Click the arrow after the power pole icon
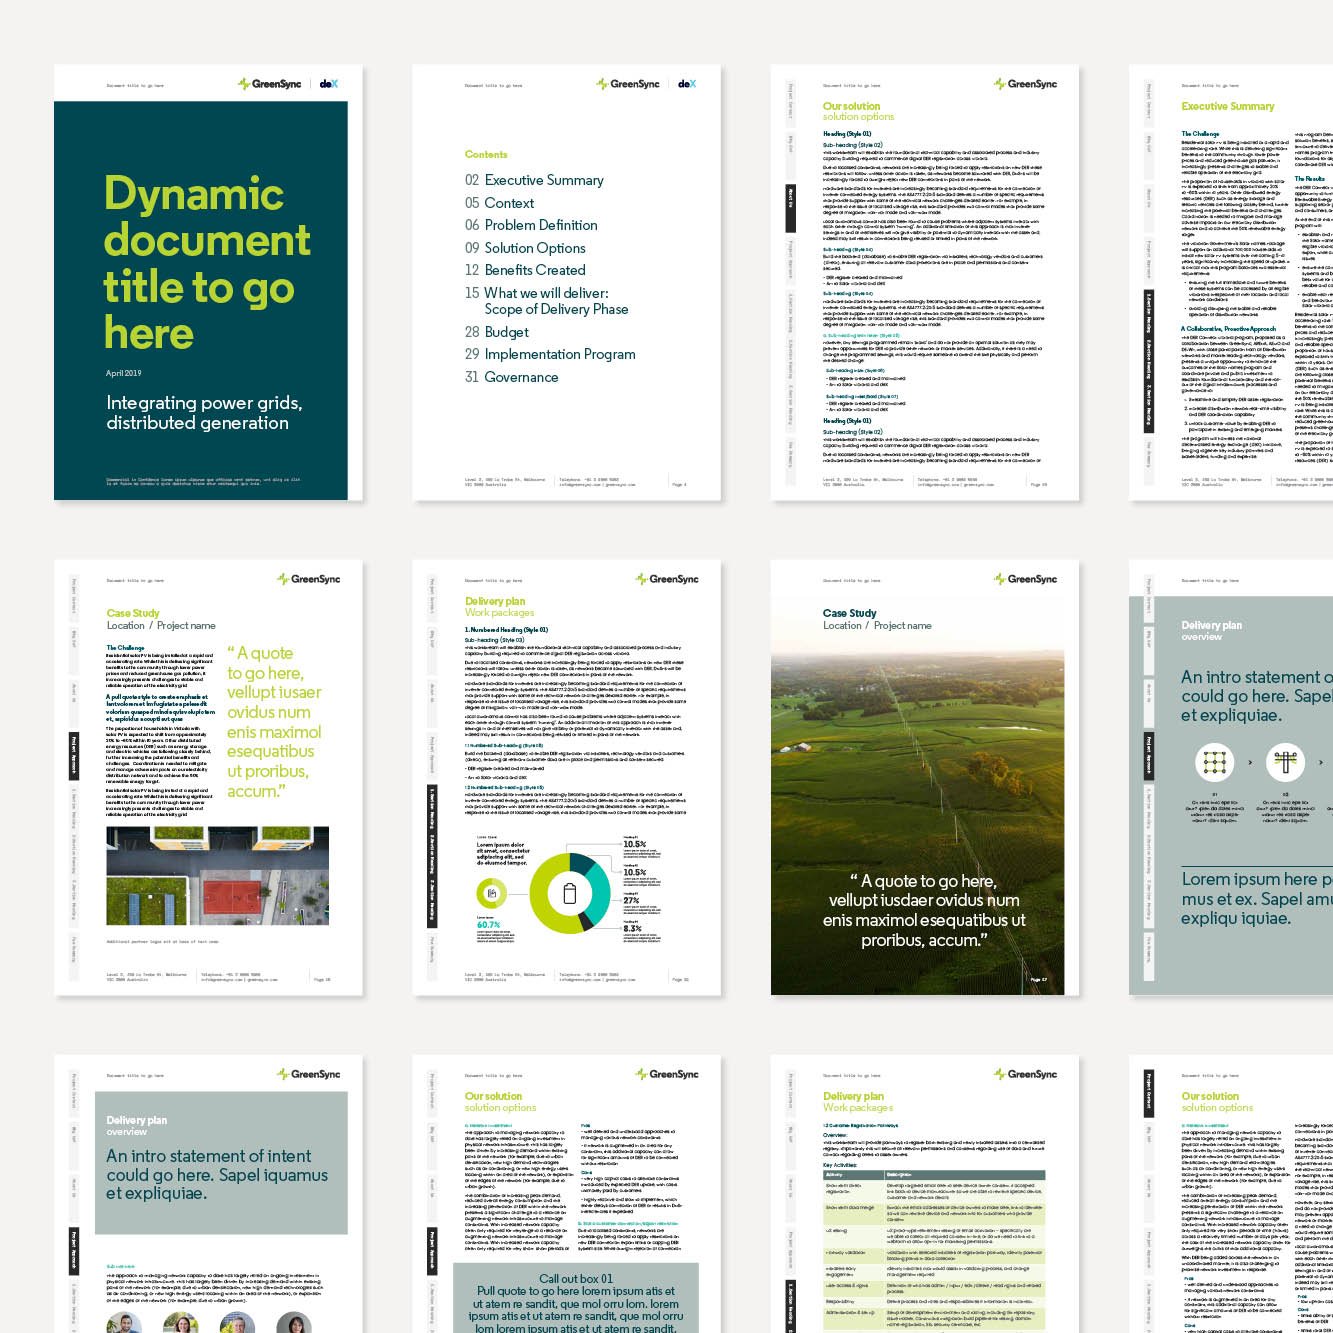 1321,762
